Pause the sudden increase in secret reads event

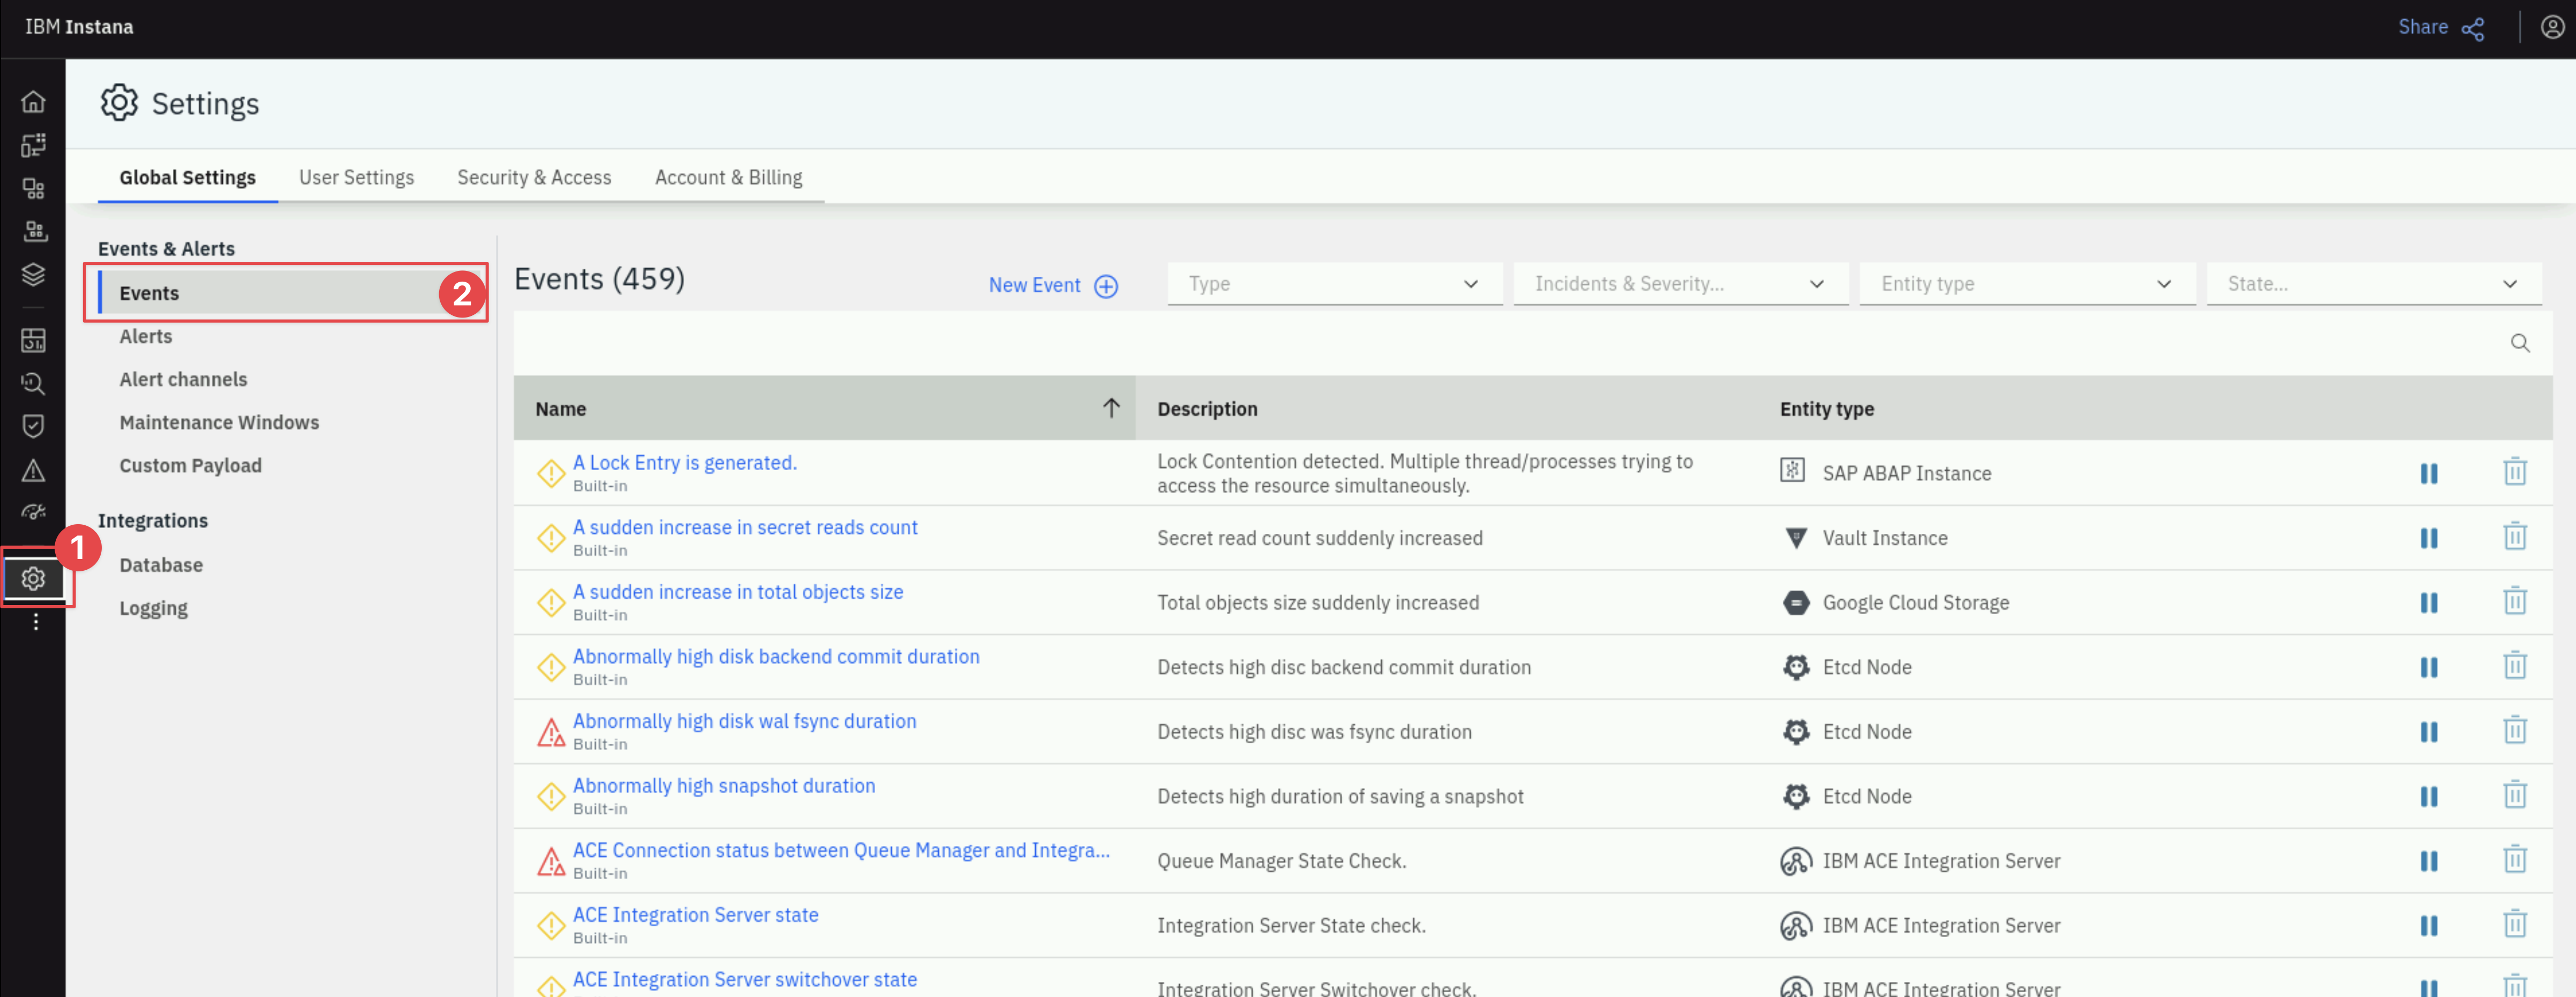pos(2428,538)
